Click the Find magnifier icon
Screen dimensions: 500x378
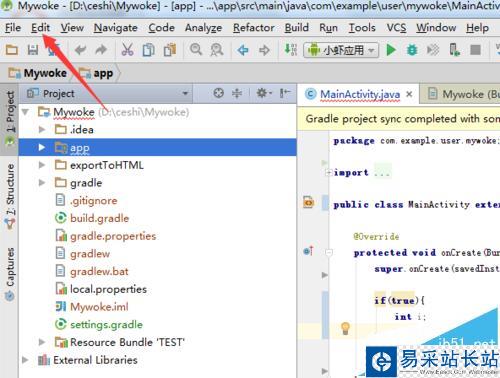196,50
